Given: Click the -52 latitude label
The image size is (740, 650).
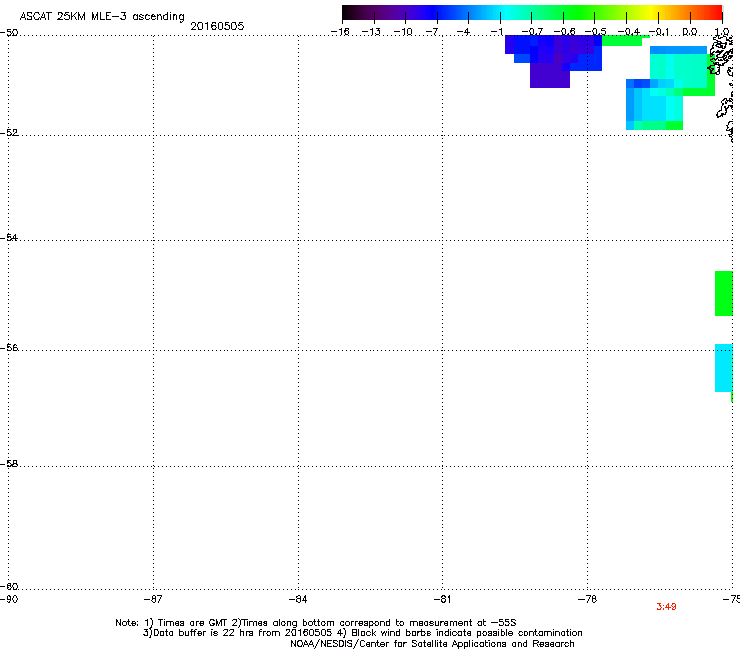Looking at the screenshot, I should tap(9, 133).
